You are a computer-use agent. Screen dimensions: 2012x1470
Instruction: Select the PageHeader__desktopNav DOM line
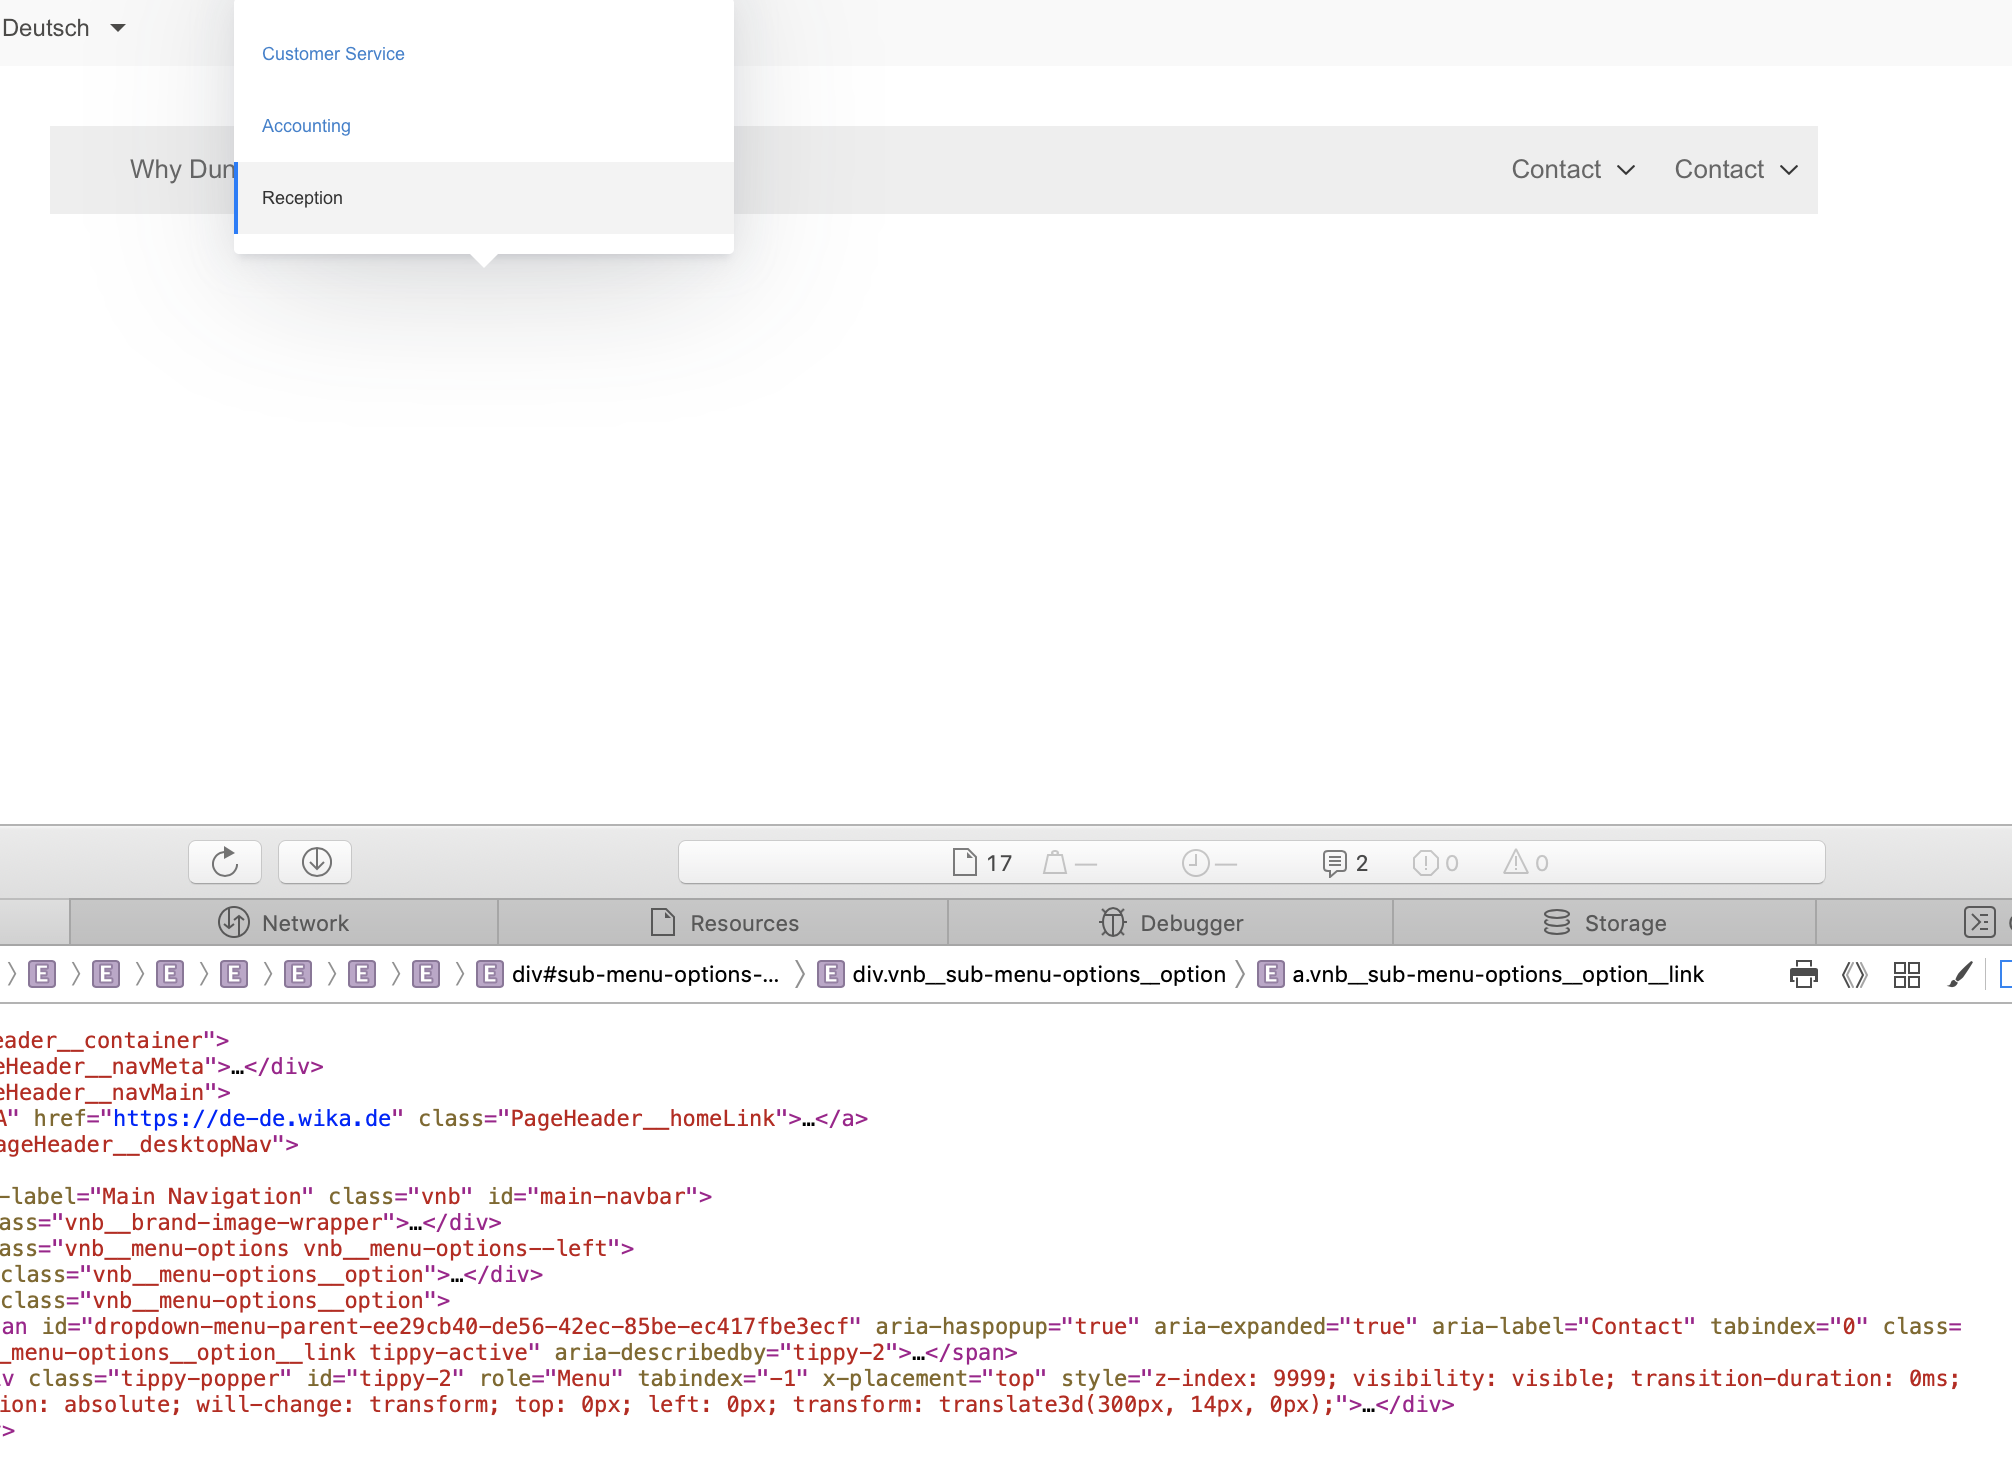pos(150,1144)
